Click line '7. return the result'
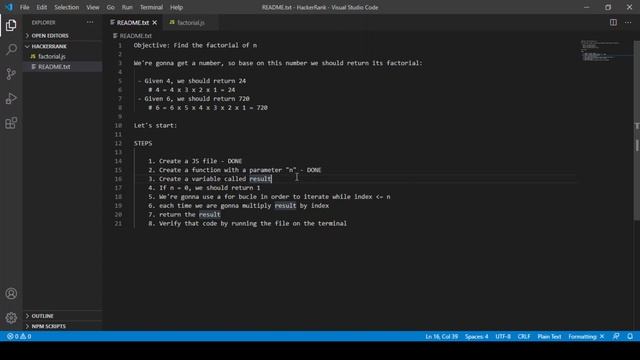 (x=184, y=214)
